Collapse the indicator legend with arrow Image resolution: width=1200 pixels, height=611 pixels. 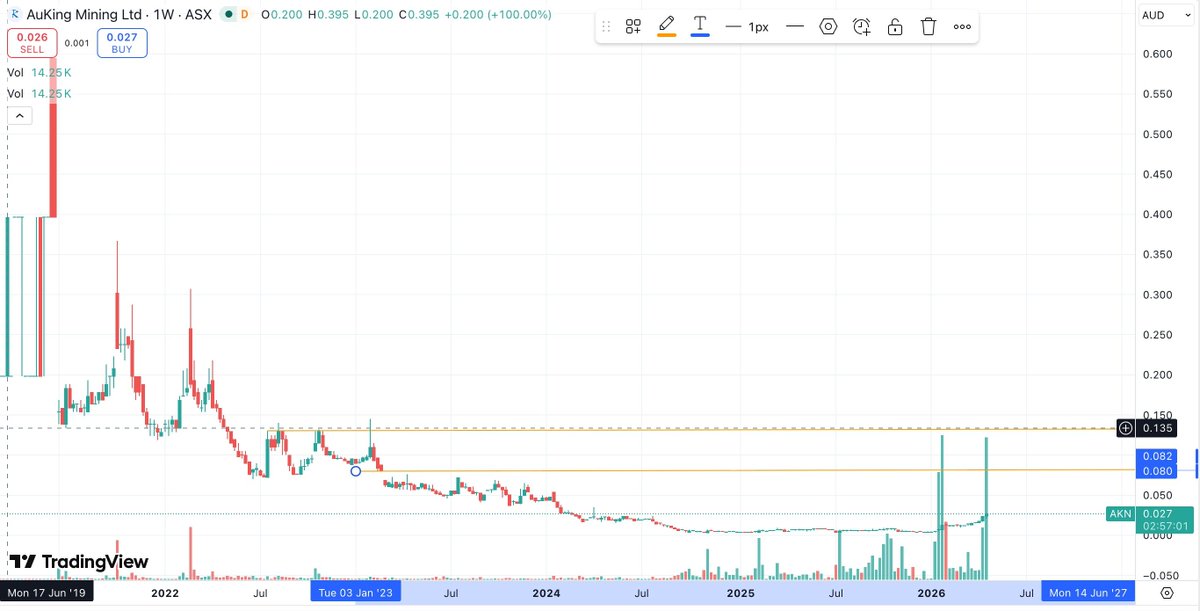[x=19, y=116]
